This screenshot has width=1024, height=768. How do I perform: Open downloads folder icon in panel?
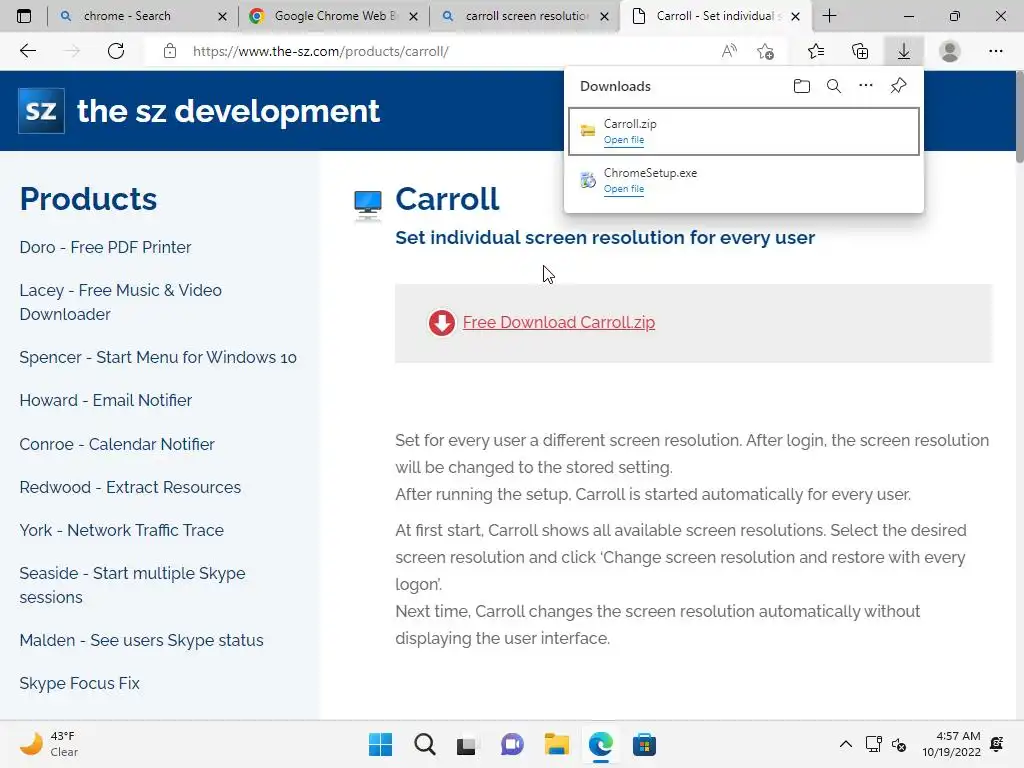[x=802, y=86]
